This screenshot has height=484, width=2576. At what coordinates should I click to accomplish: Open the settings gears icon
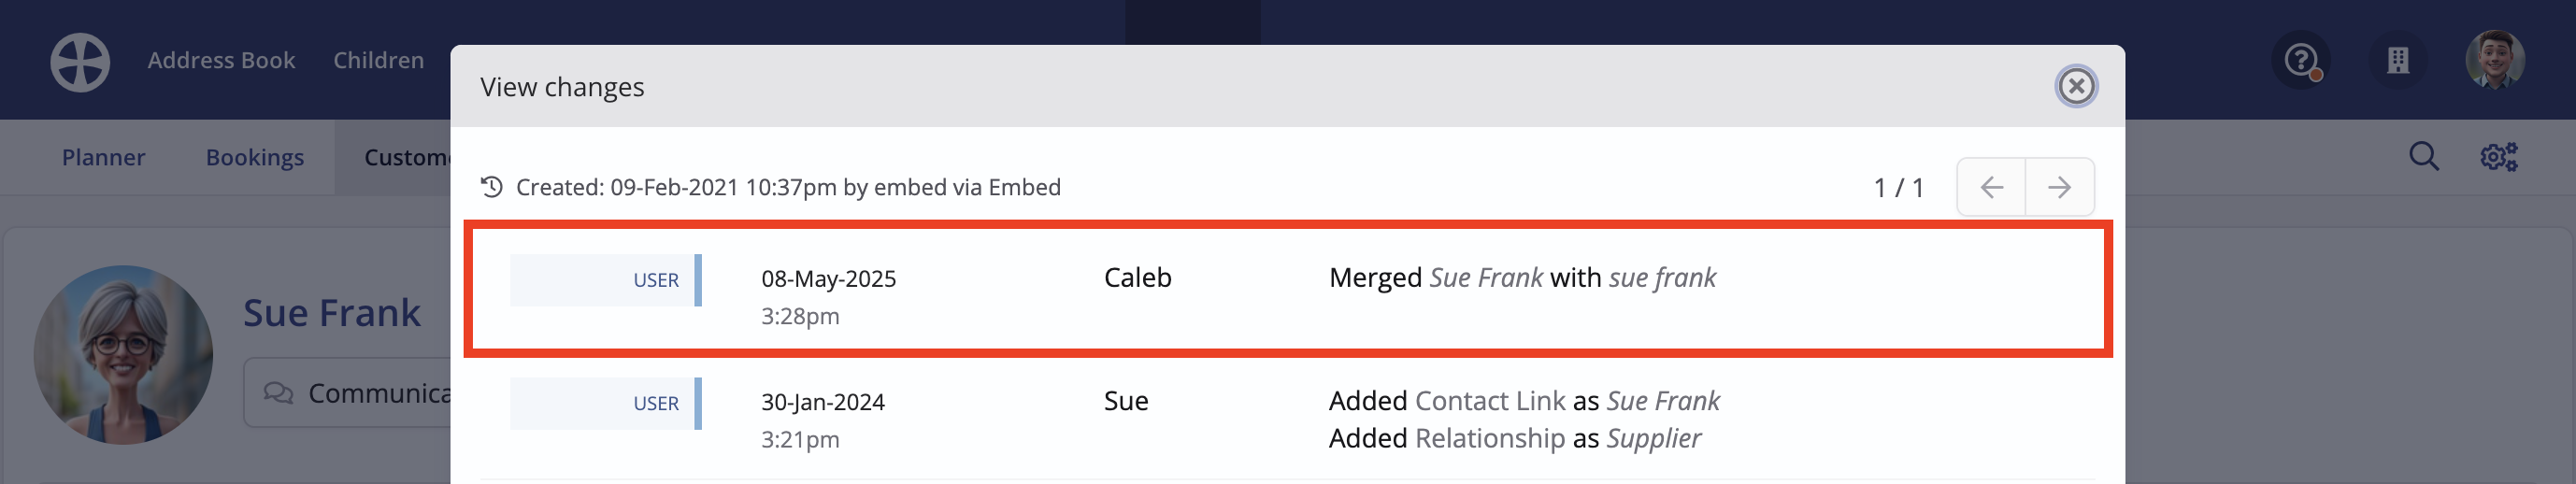[2499, 156]
